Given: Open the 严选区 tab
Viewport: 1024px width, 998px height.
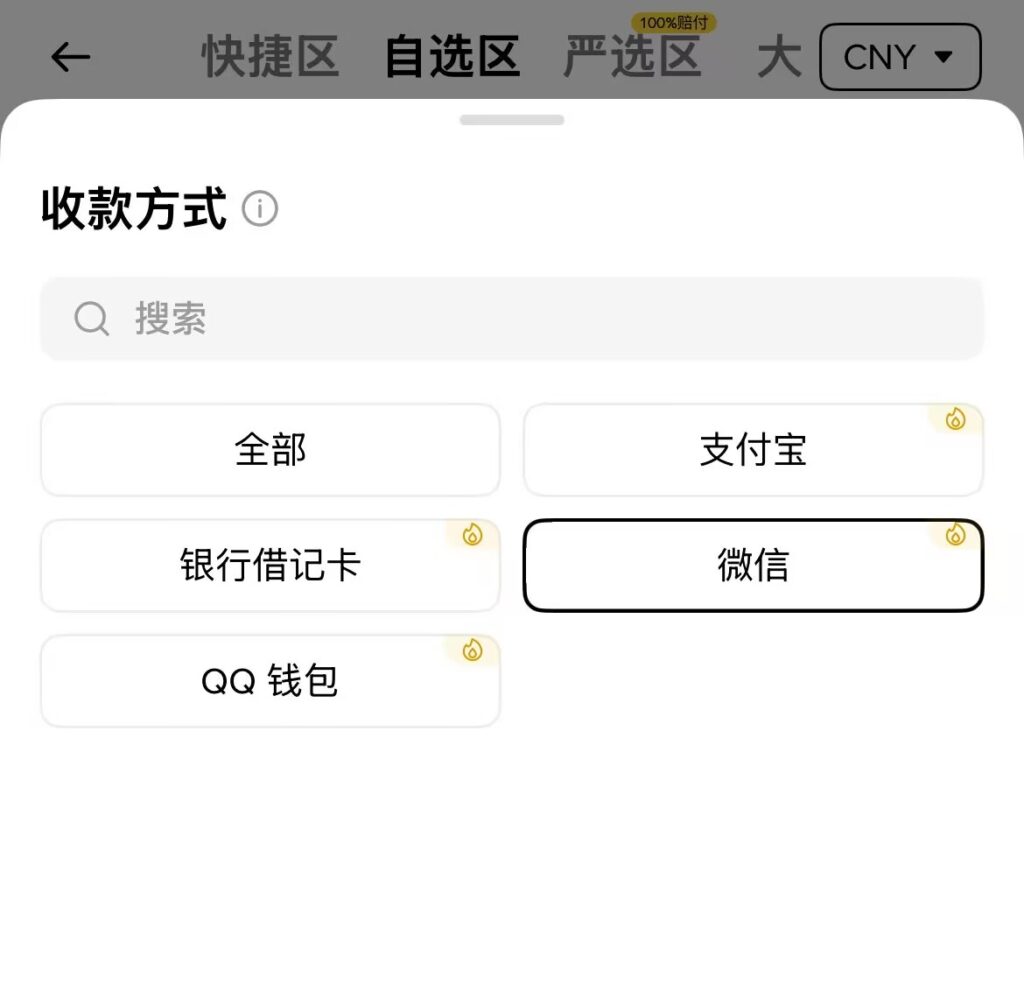Looking at the screenshot, I should 632,57.
